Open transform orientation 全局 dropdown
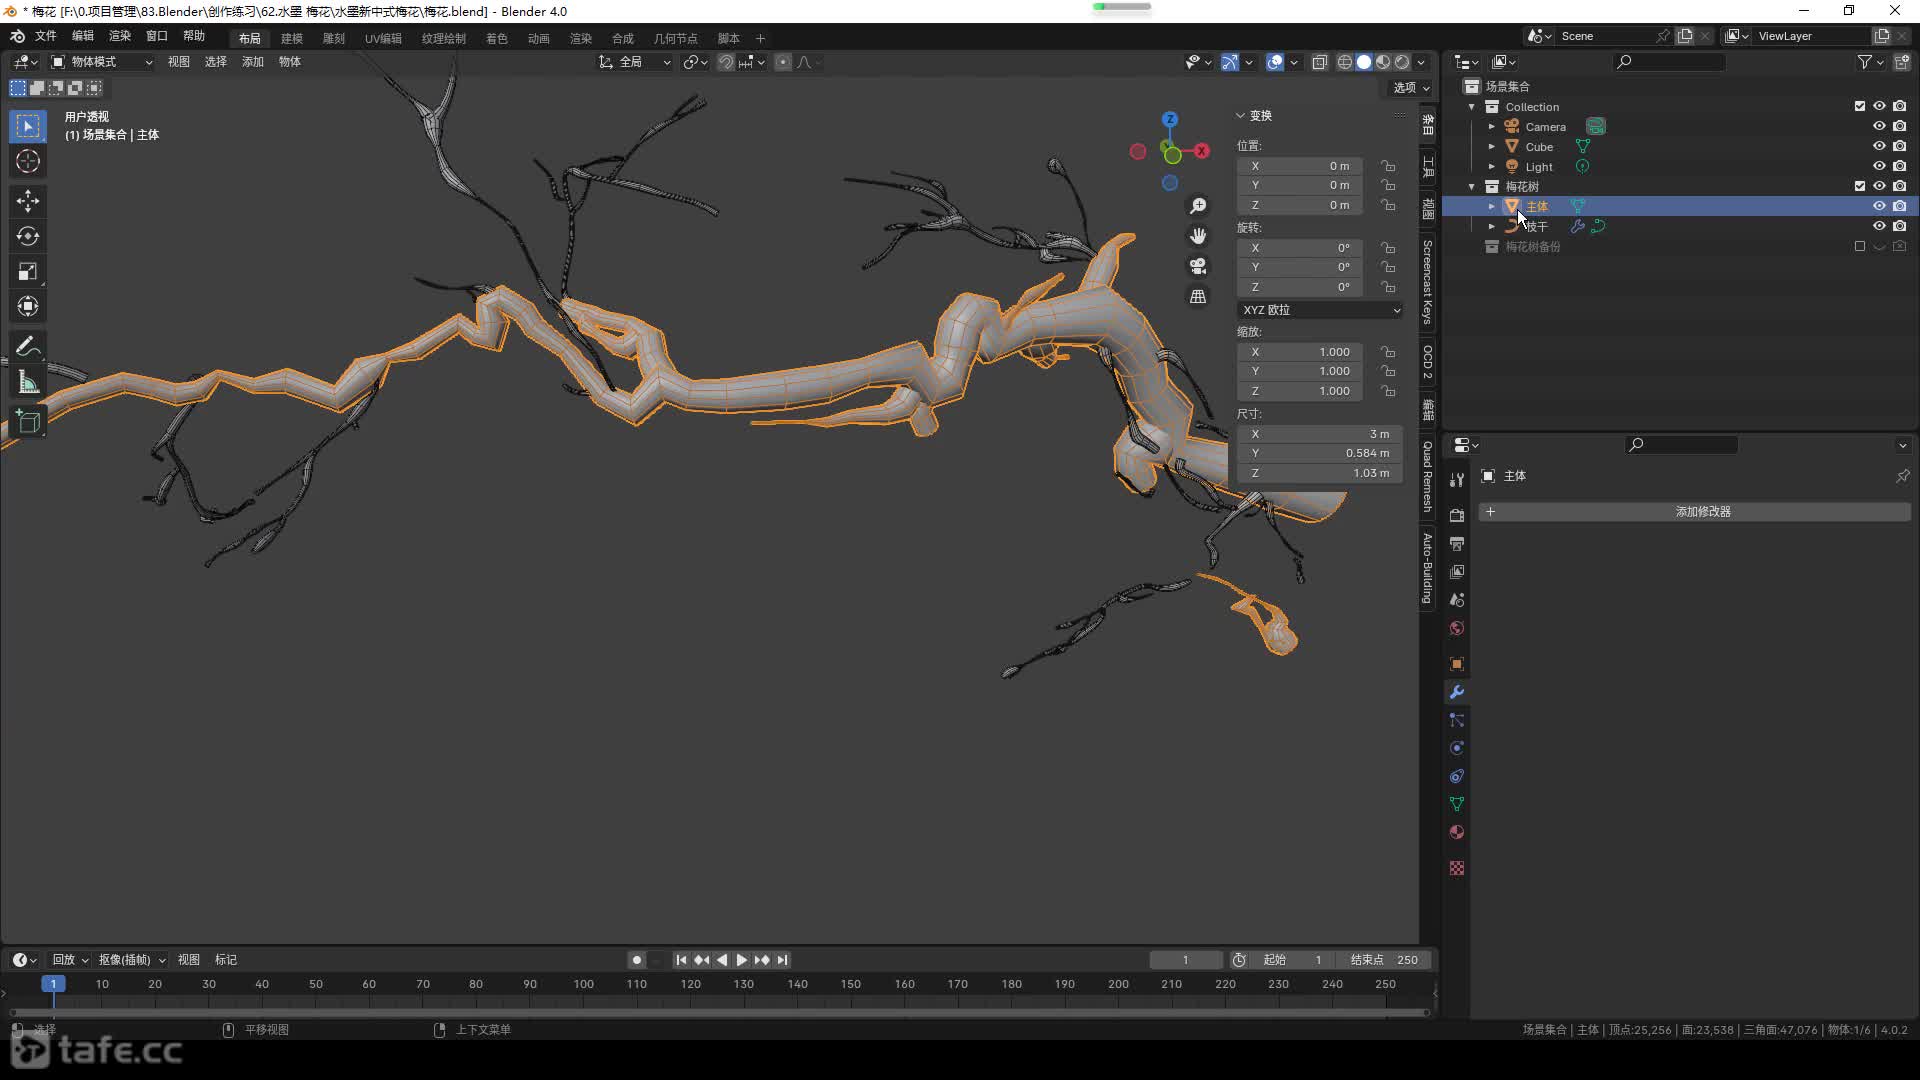Image resolution: width=1920 pixels, height=1080 pixels. point(636,62)
